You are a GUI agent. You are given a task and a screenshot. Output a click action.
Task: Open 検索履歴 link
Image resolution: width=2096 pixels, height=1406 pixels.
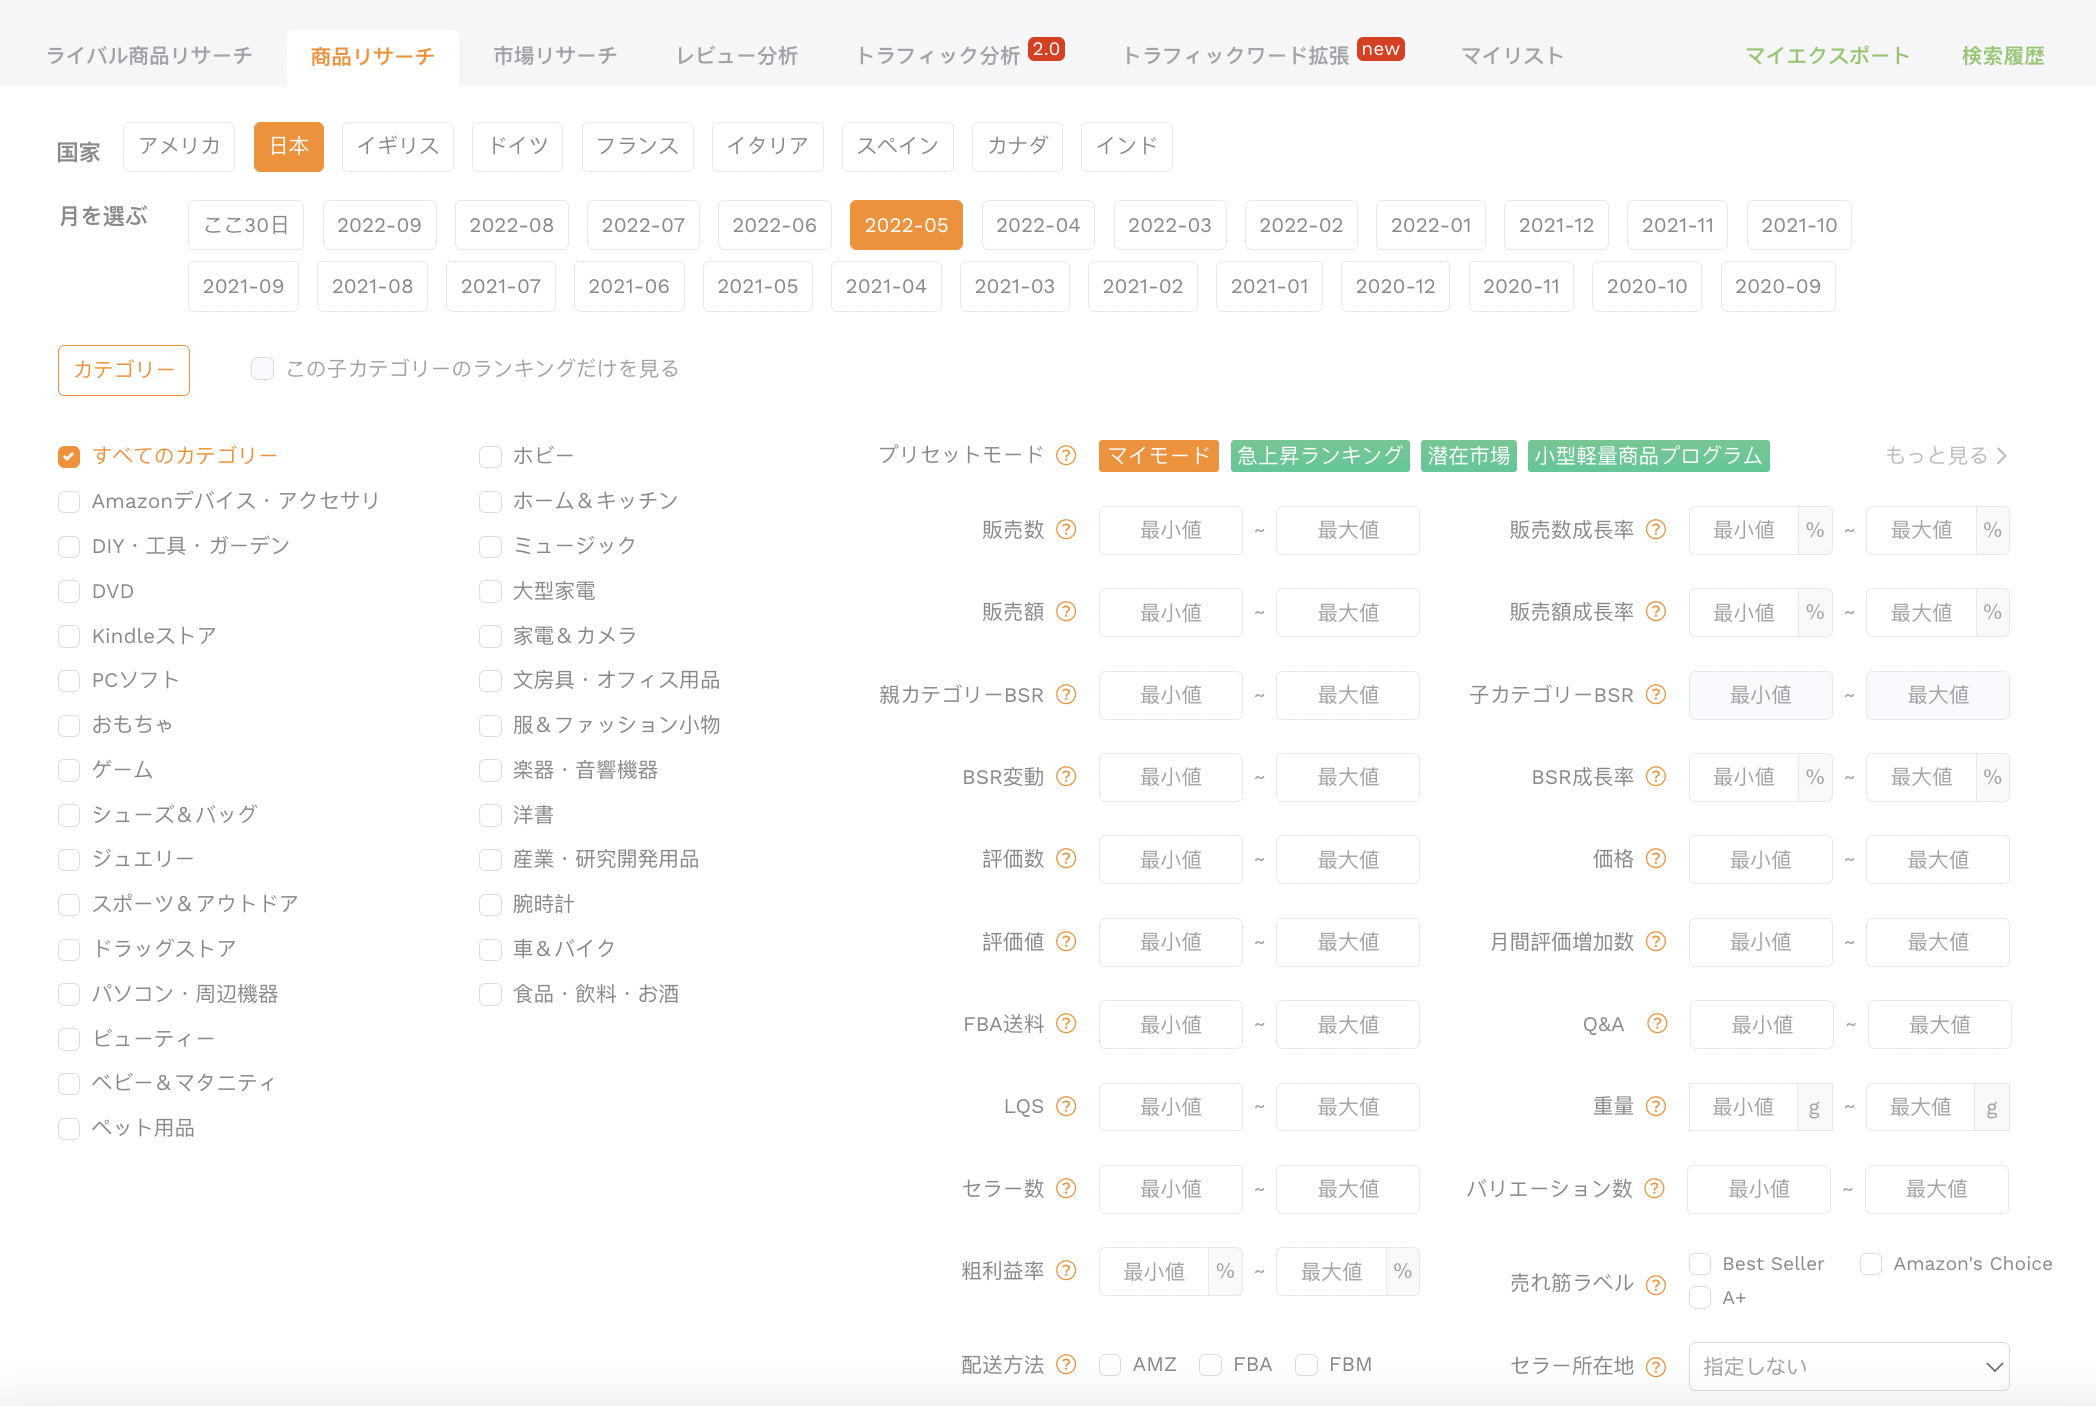[2003, 55]
